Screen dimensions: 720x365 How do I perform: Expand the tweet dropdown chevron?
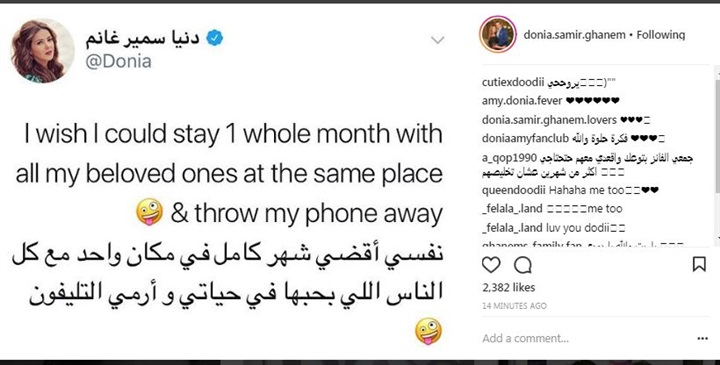[x=438, y=40]
